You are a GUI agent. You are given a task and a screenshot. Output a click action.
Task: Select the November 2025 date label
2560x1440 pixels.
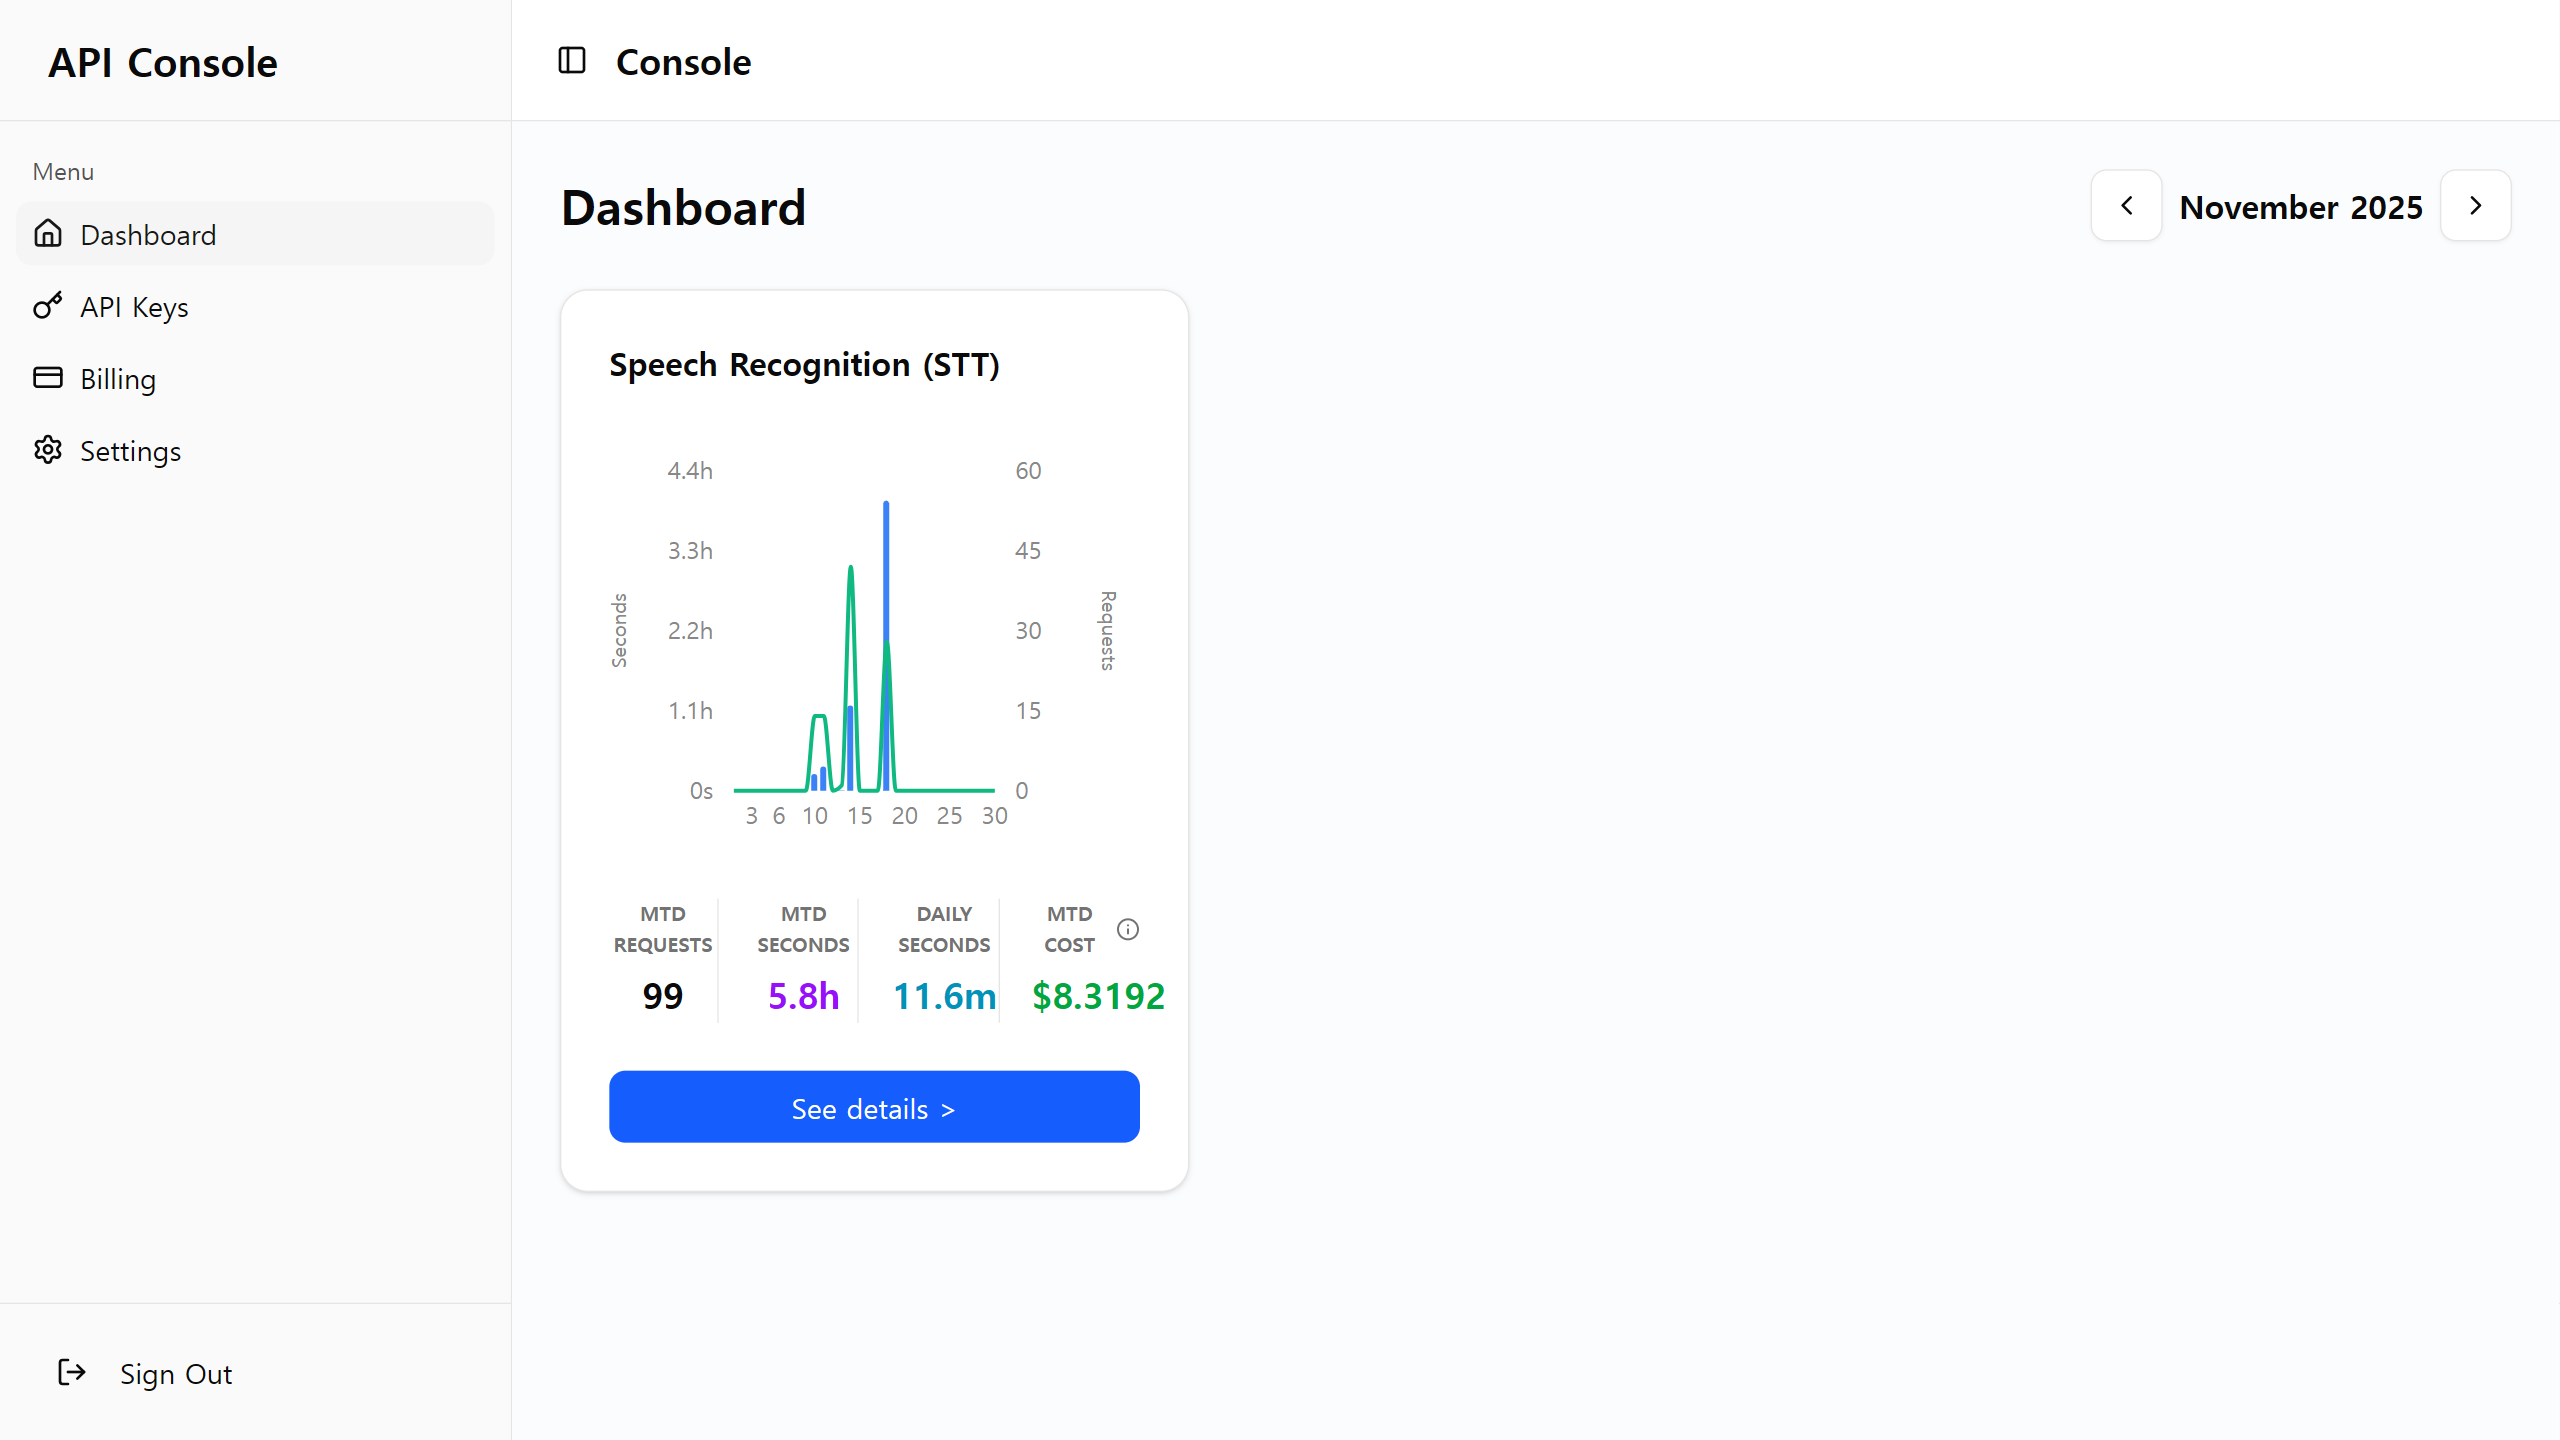click(x=2301, y=206)
